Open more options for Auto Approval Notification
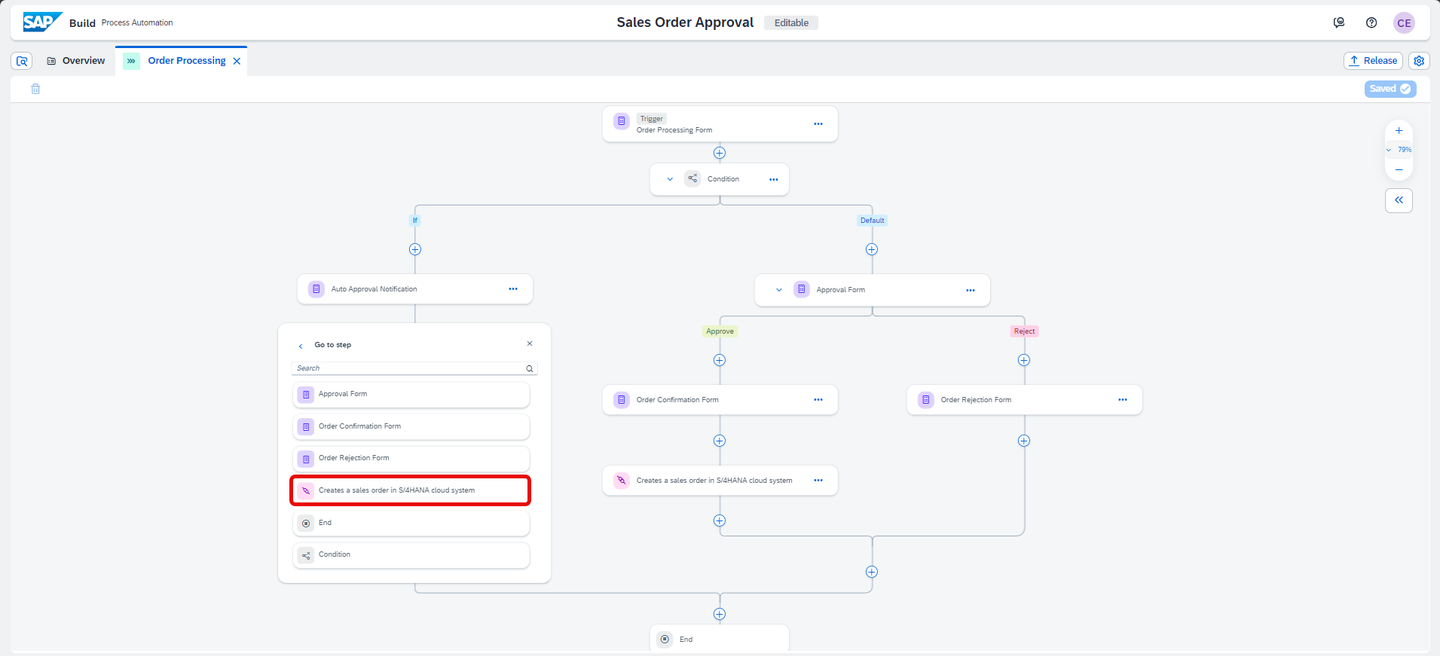 [513, 289]
